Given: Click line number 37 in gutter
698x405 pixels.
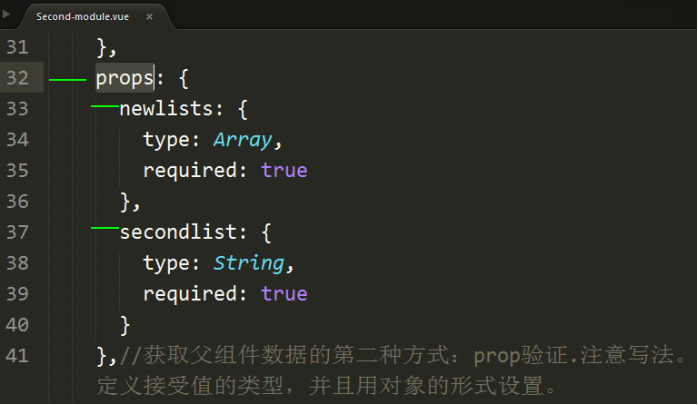Looking at the screenshot, I should coord(17,232).
